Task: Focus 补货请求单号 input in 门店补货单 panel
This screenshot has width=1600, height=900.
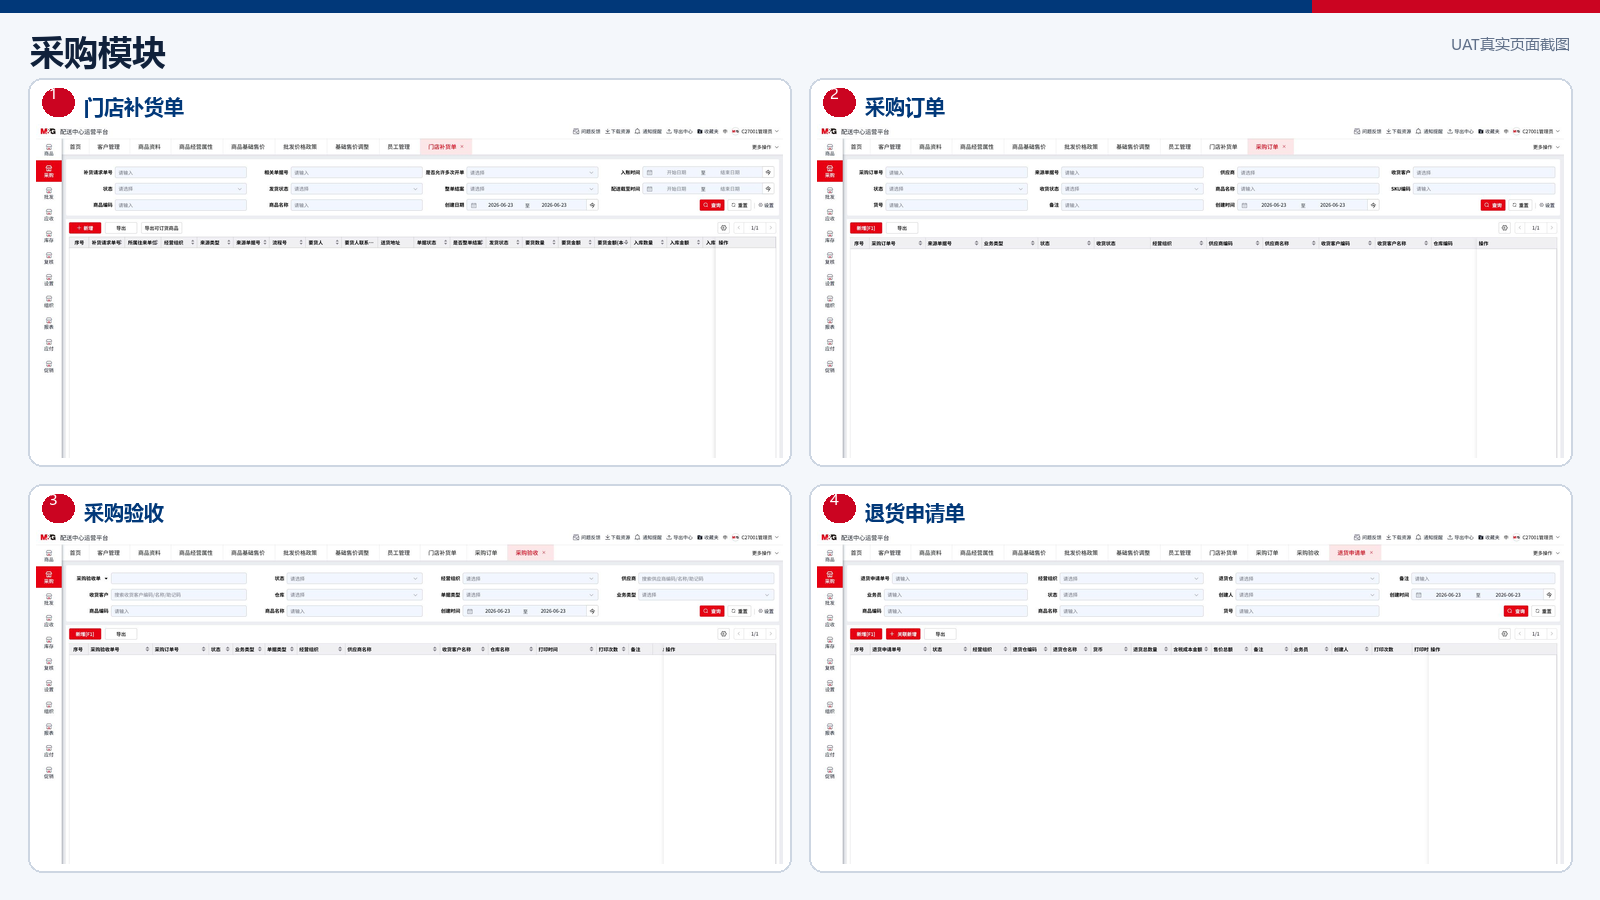Action: (180, 173)
